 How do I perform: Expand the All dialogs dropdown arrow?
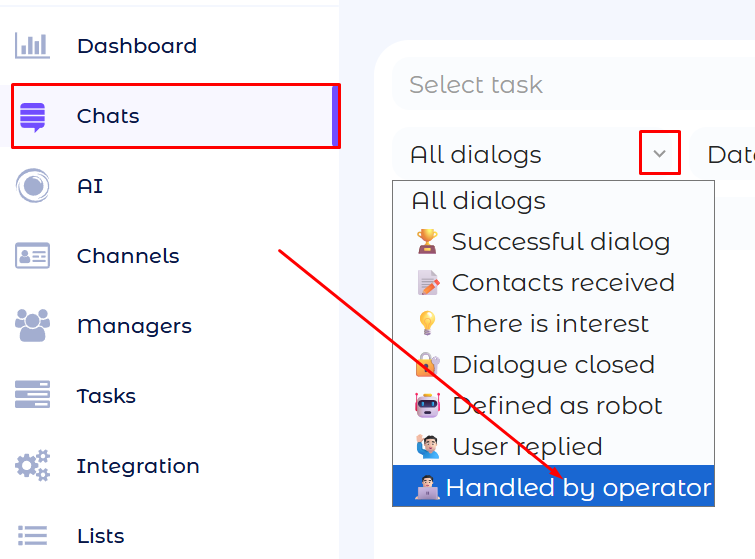(660, 154)
